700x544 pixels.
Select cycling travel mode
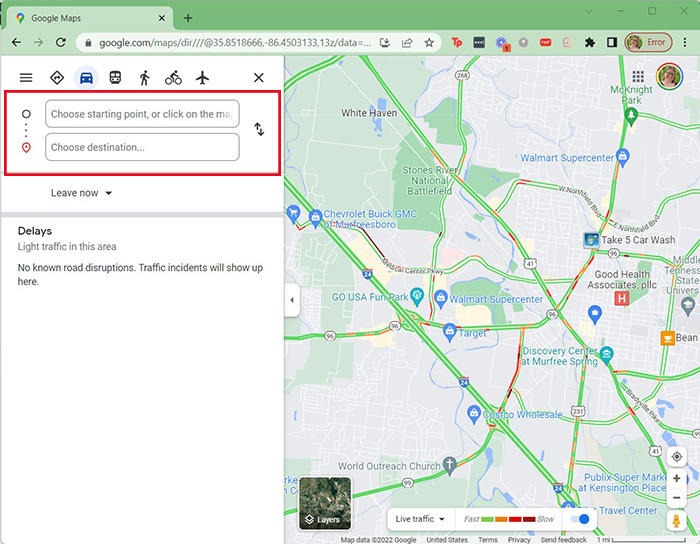(173, 78)
